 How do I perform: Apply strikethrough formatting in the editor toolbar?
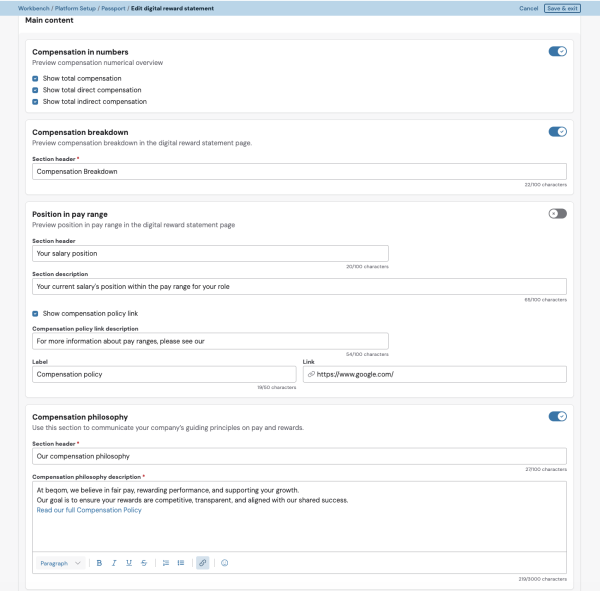point(144,563)
